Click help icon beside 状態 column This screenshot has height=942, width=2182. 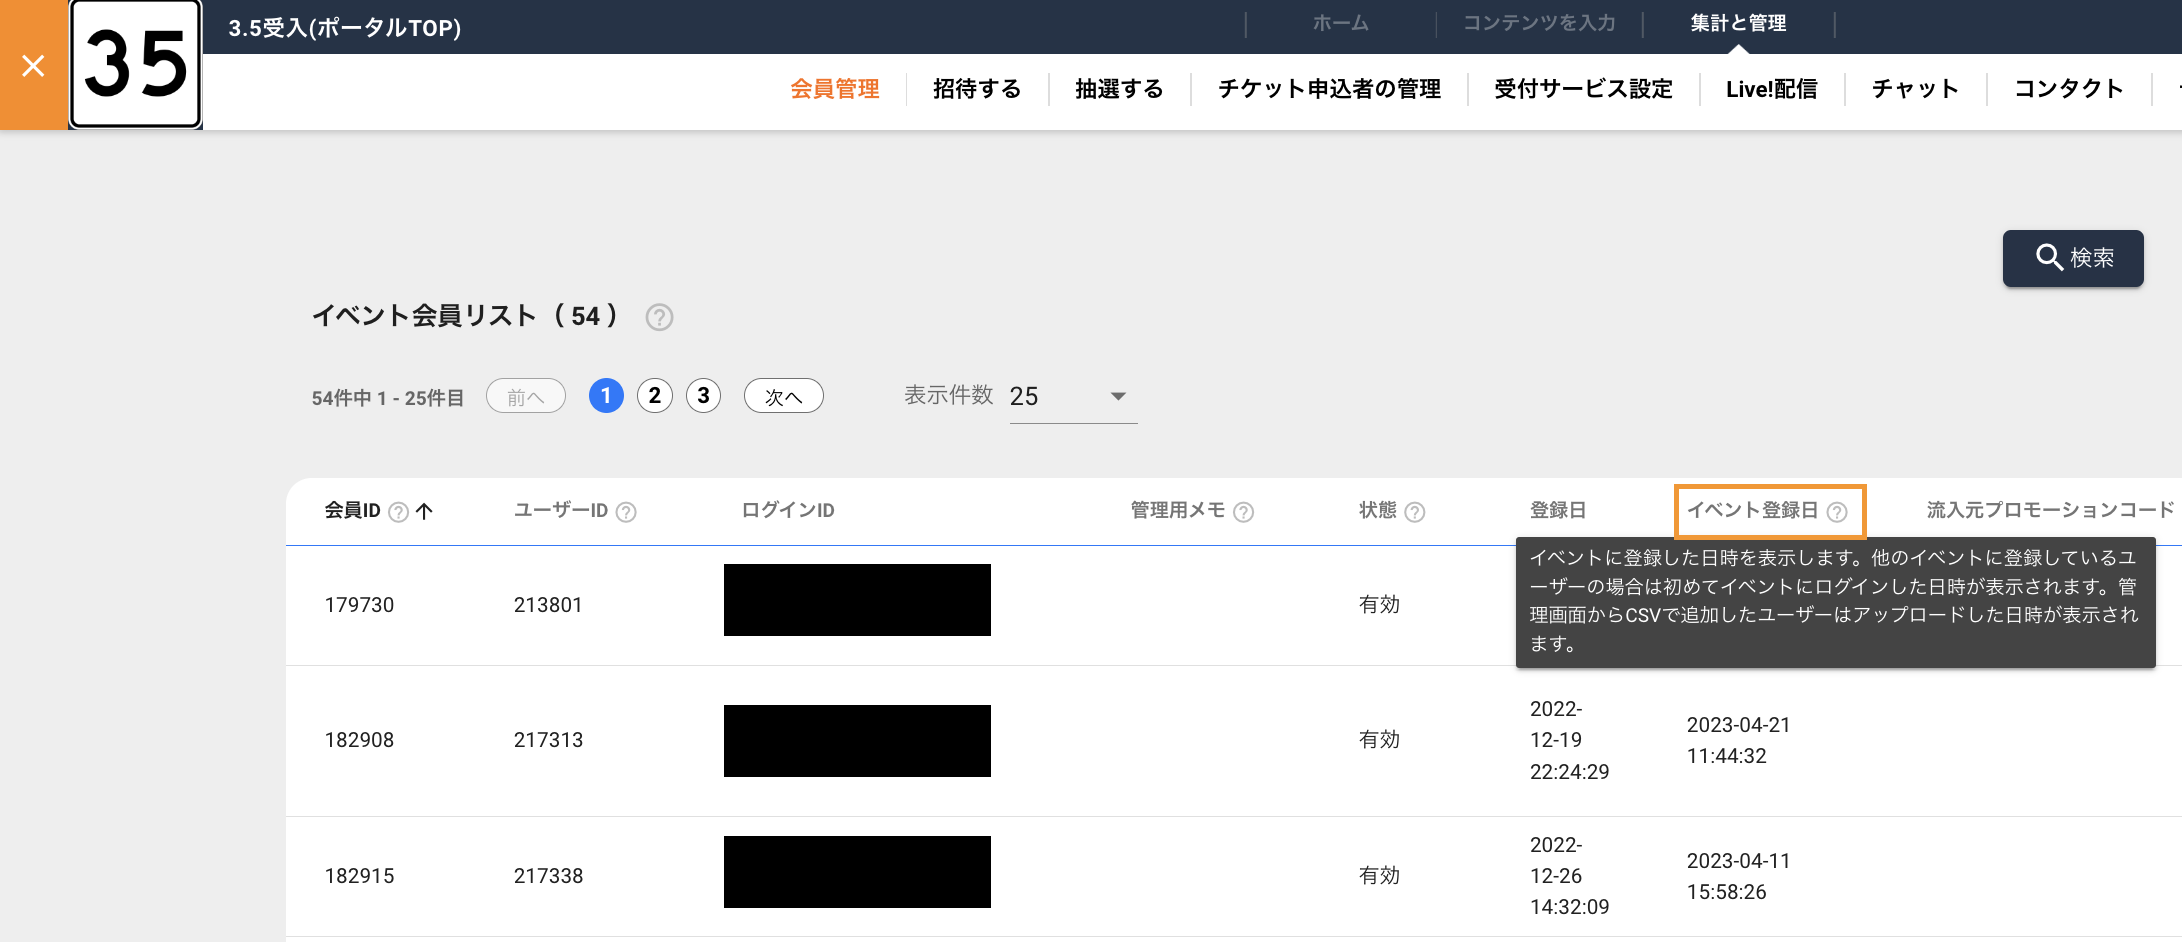(x=1414, y=512)
